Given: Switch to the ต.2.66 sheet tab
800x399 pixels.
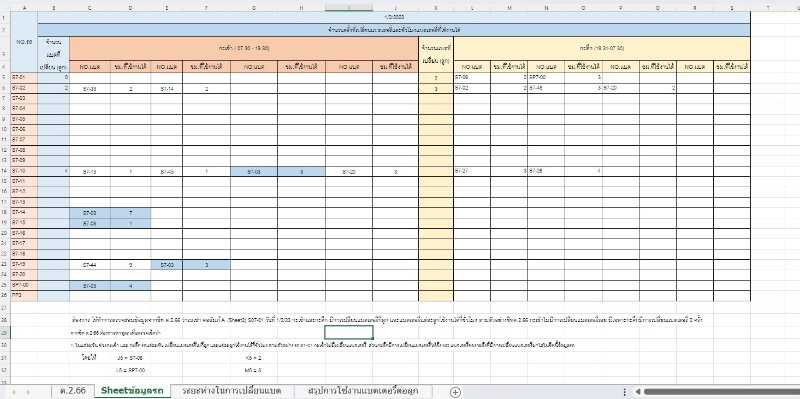Looking at the screenshot, I should pos(72,391).
